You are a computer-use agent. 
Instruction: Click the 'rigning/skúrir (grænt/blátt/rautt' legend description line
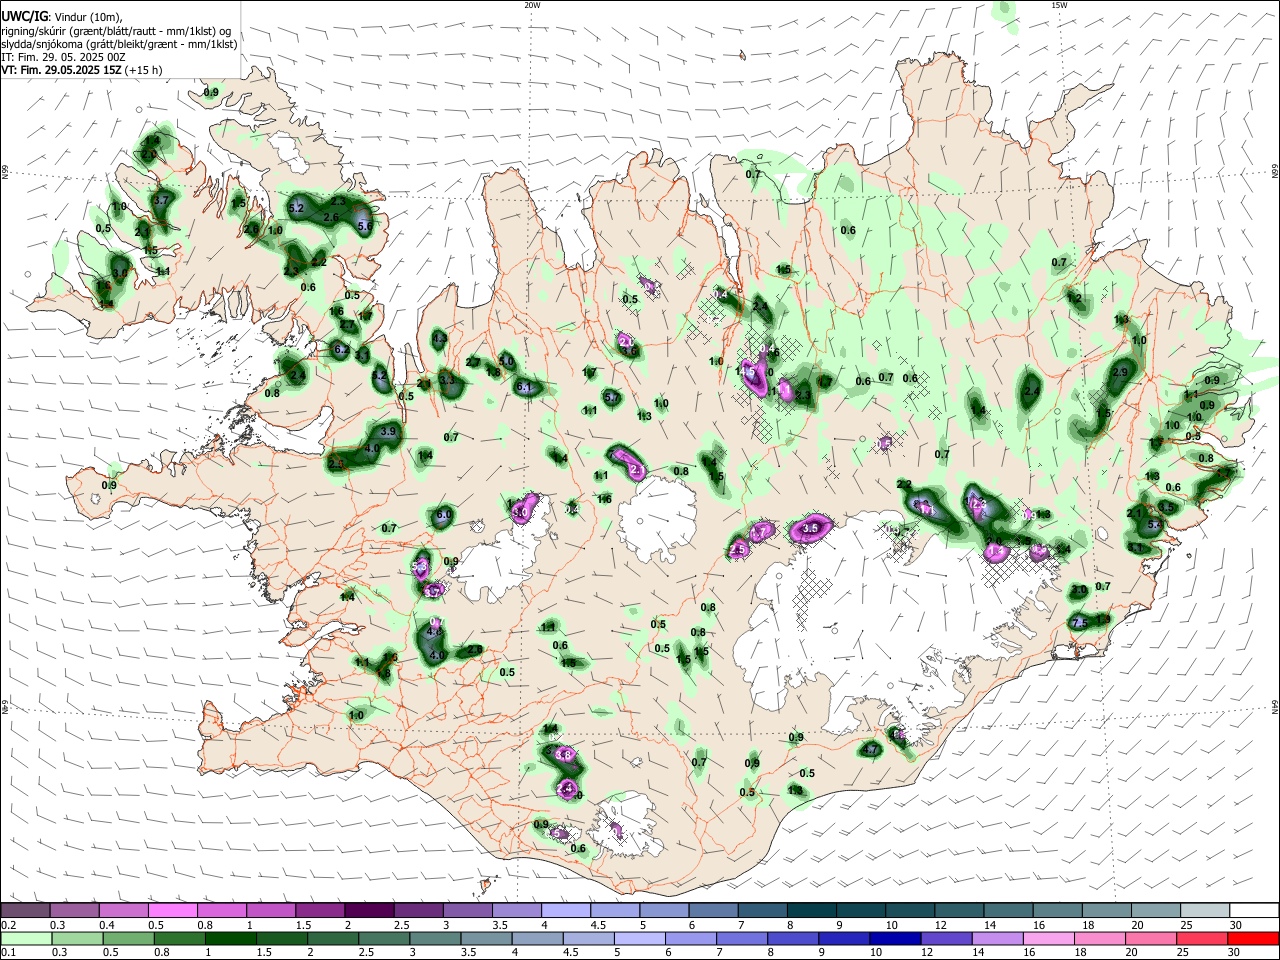pyautogui.click(x=116, y=31)
